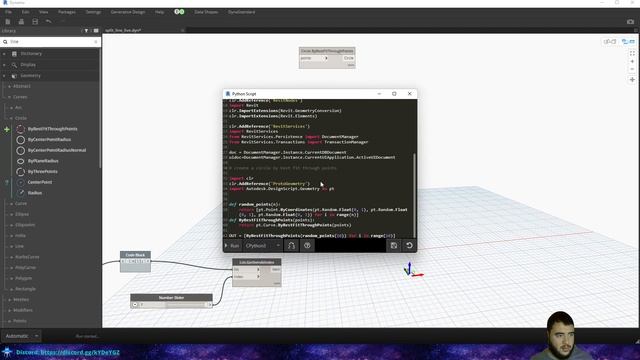The image size is (640, 360).
Task: Open the Generative Design menu
Action: pos(128,12)
